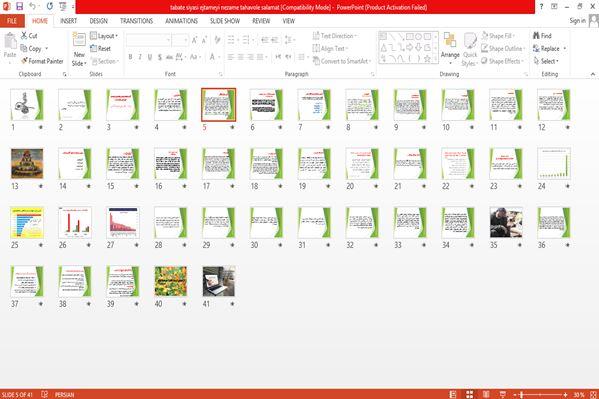
Task: Switch to the DESIGN tab
Action: [99, 21]
